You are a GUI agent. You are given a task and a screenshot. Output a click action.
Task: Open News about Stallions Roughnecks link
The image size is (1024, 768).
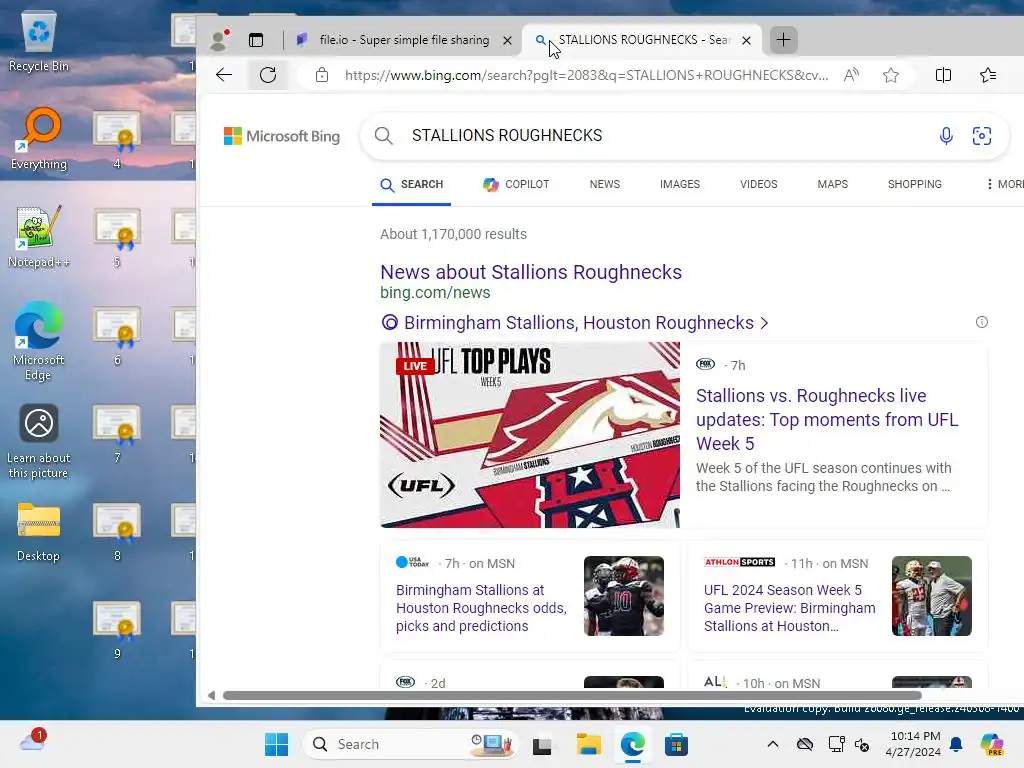(531, 272)
